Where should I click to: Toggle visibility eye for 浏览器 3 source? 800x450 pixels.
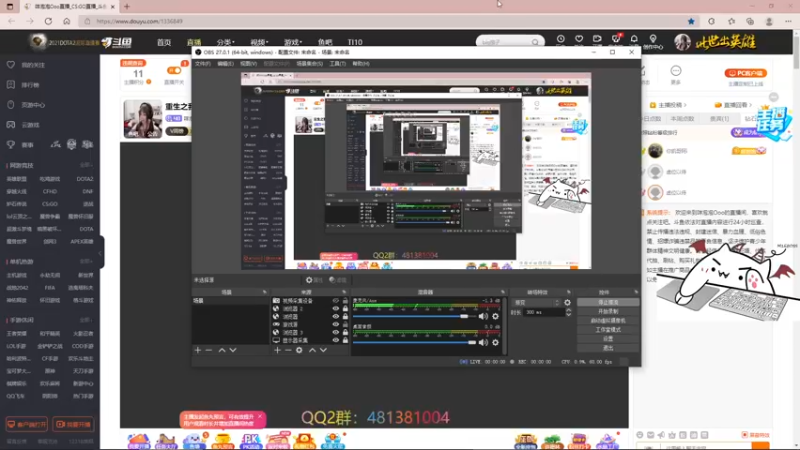(x=335, y=332)
